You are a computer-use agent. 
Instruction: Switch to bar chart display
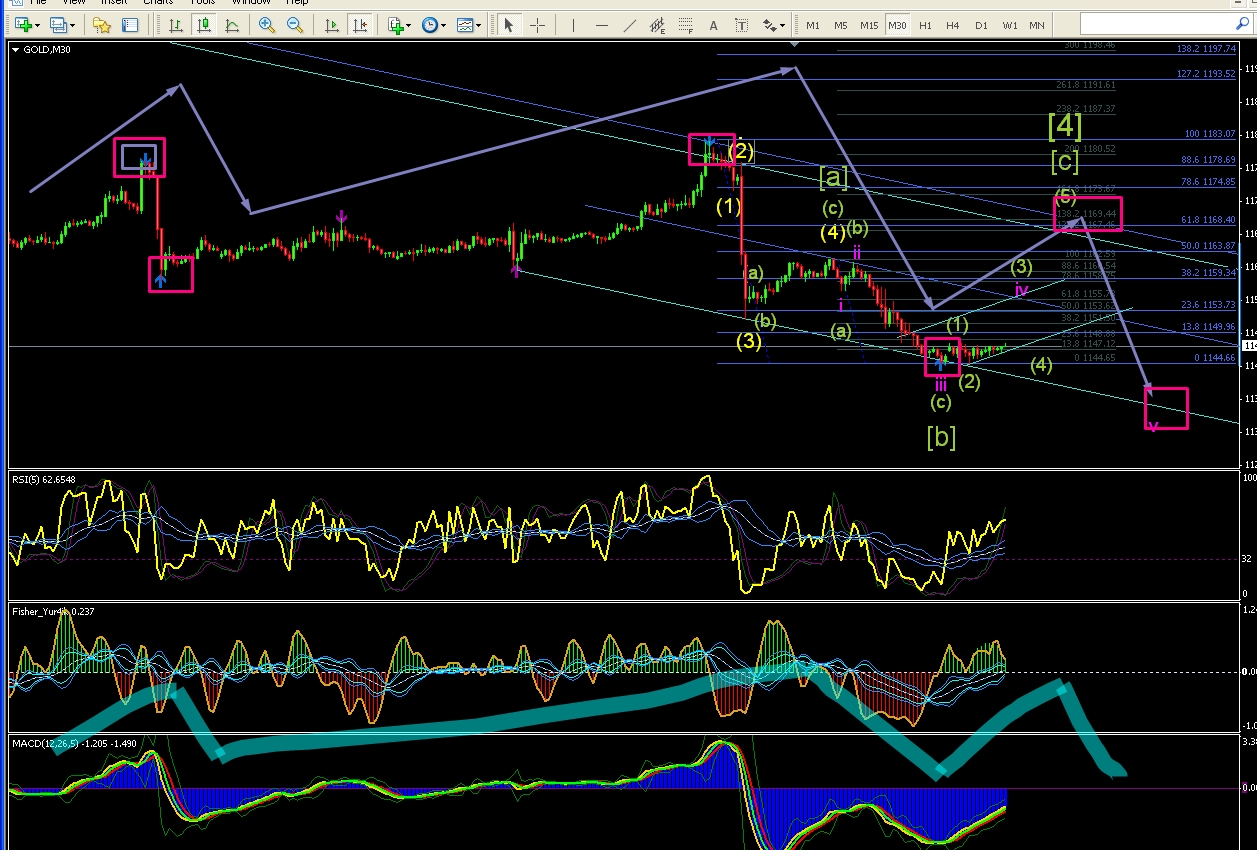[175, 25]
